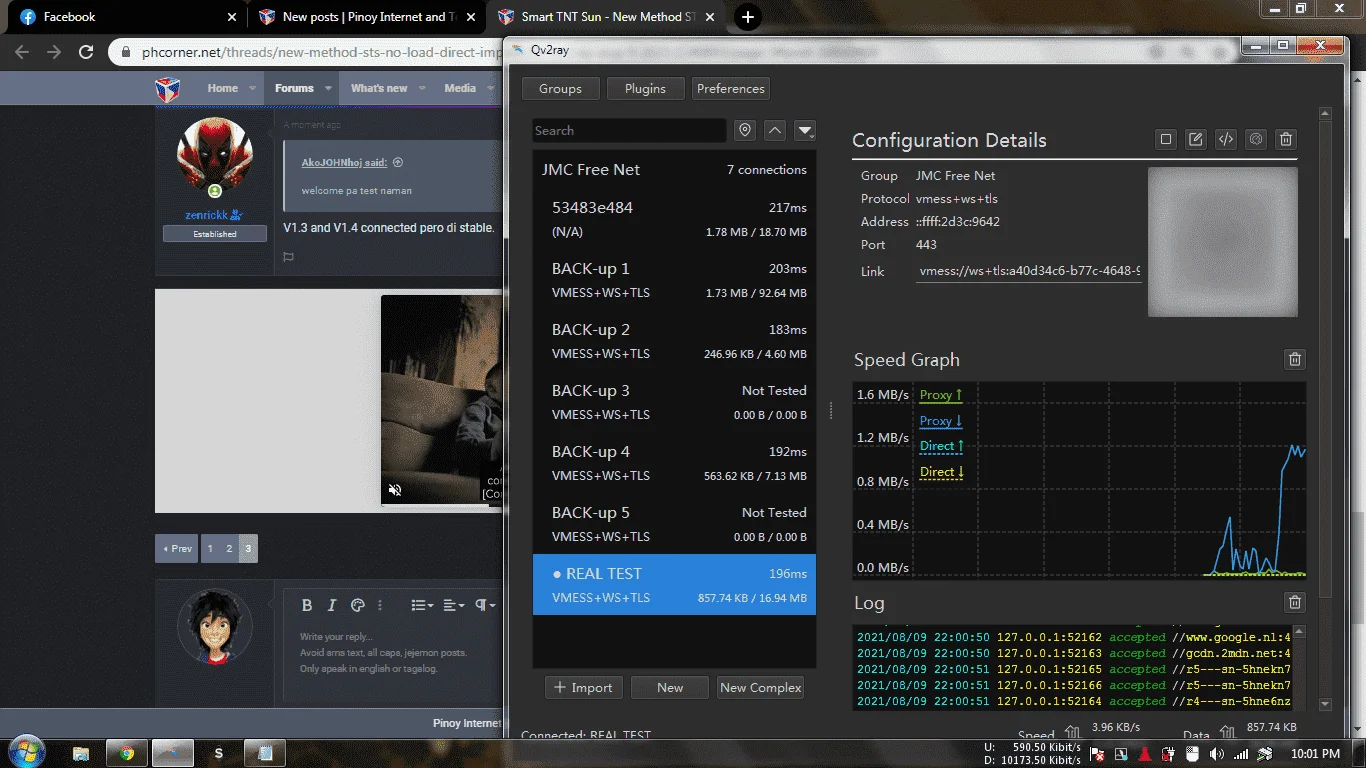Click the panel splitter handle dots
Viewport: 1366px width, 768px height.
[x=831, y=410]
